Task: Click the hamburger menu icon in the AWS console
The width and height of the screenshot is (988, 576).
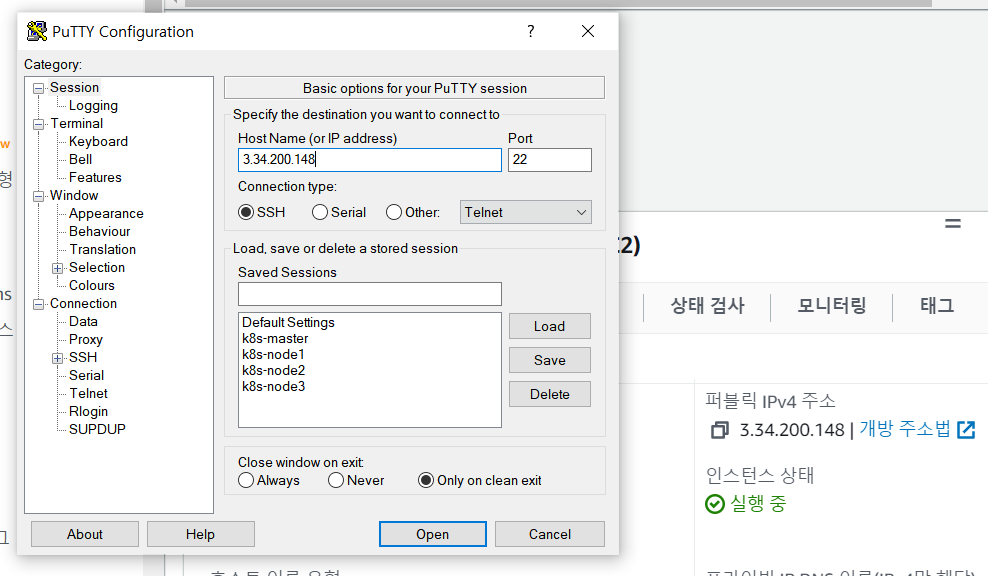Action: pos(953,223)
